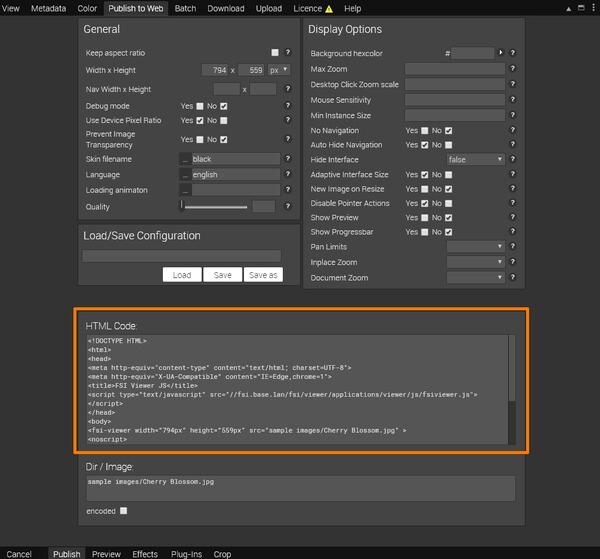Open help icon for Max Zoom
Viewport: 600px width, 559px height.
513,68
